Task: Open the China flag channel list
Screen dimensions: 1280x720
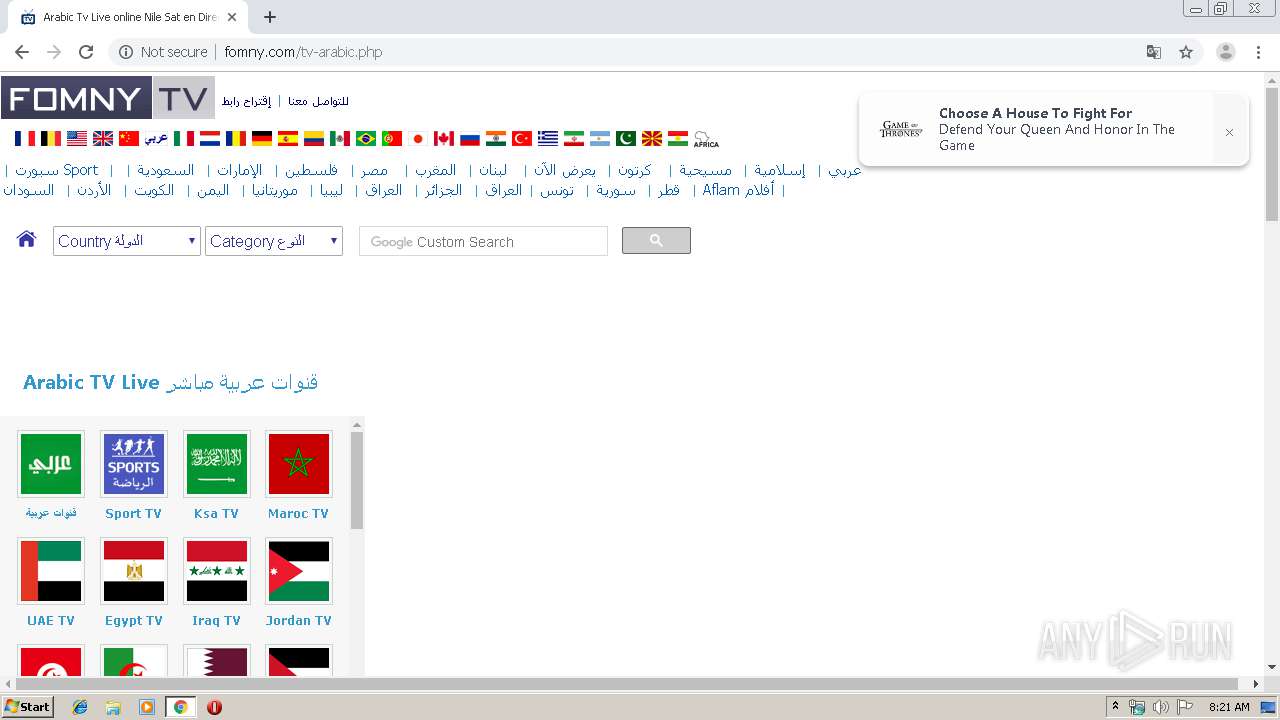Action: click(128, 139)
